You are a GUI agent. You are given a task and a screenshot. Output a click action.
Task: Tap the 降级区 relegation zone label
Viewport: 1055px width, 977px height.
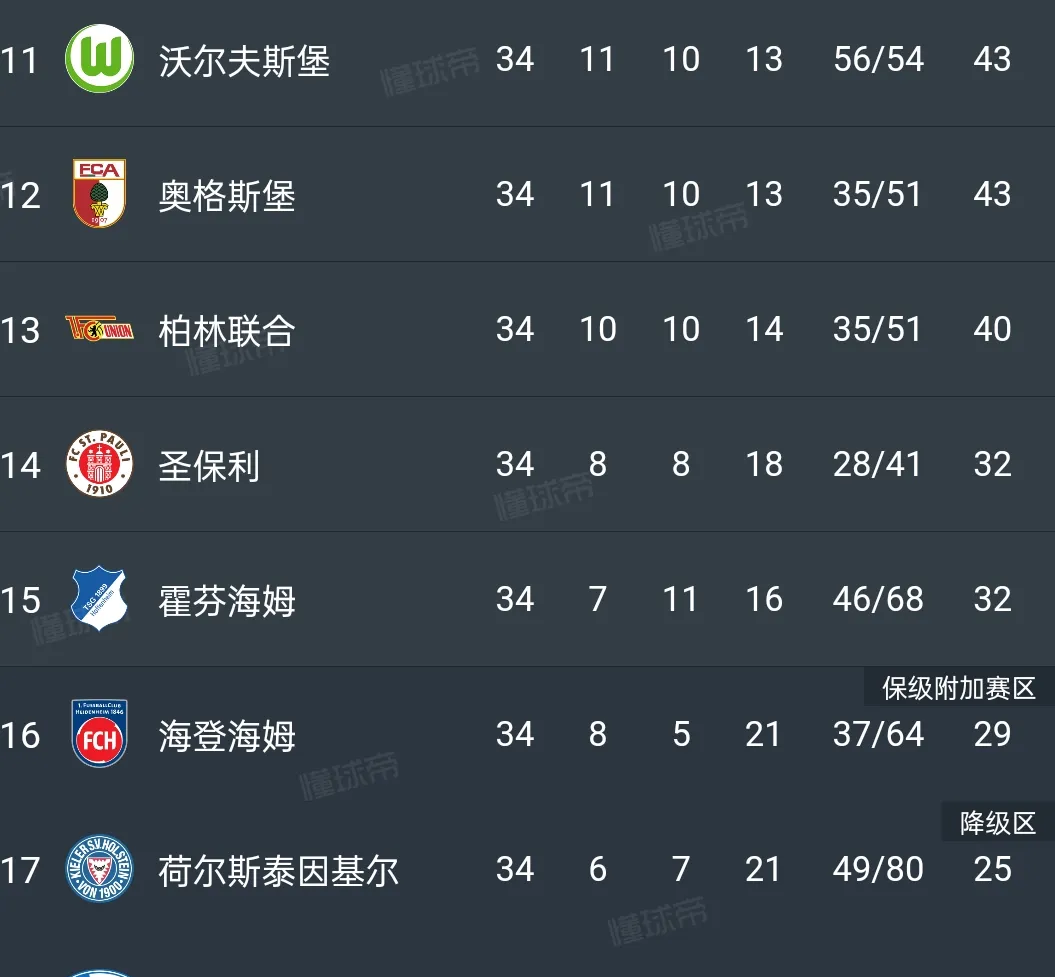(x=997, y=823)
